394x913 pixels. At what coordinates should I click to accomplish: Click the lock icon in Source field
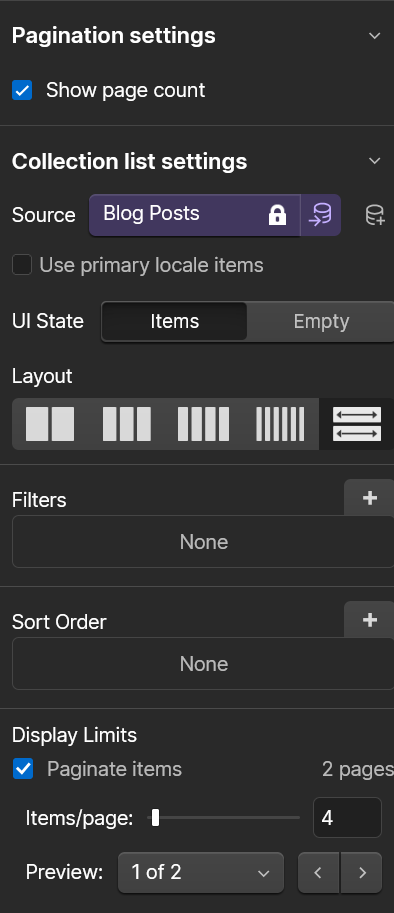point(277,215)
